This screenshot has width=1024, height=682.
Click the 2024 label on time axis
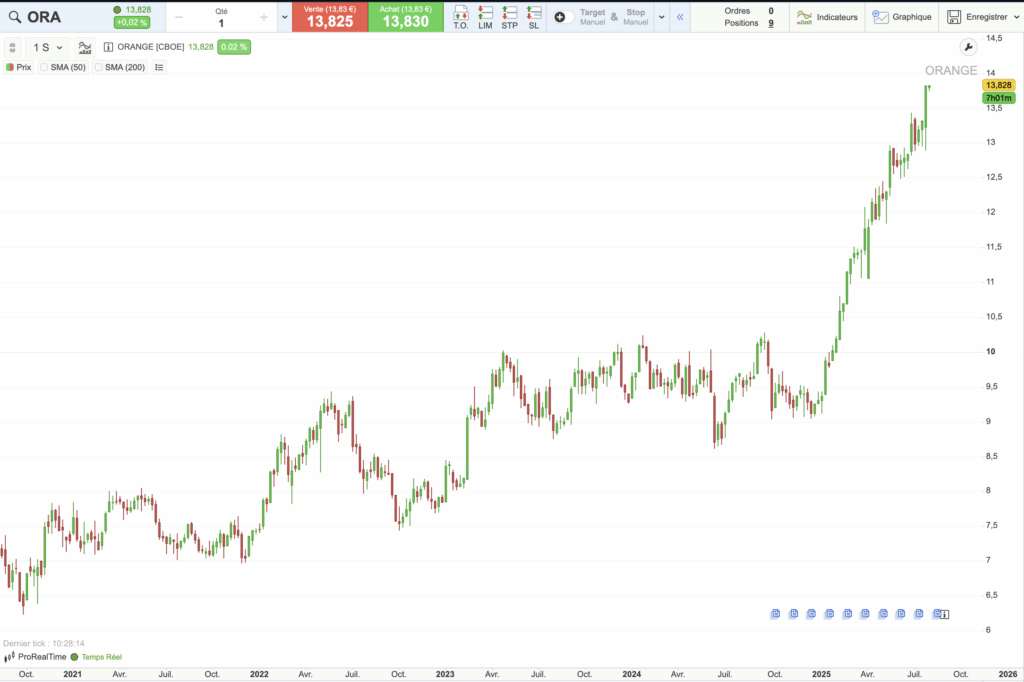[x=632, y=674]
